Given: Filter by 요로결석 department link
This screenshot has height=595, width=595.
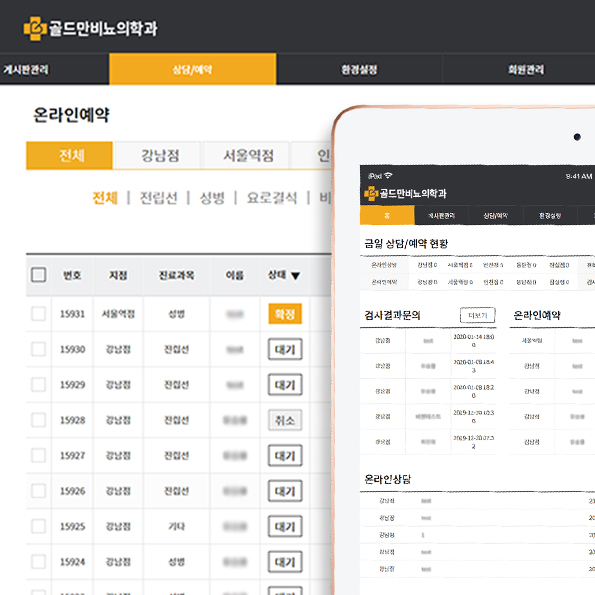Looking at the screenshot, I should 272,198.
